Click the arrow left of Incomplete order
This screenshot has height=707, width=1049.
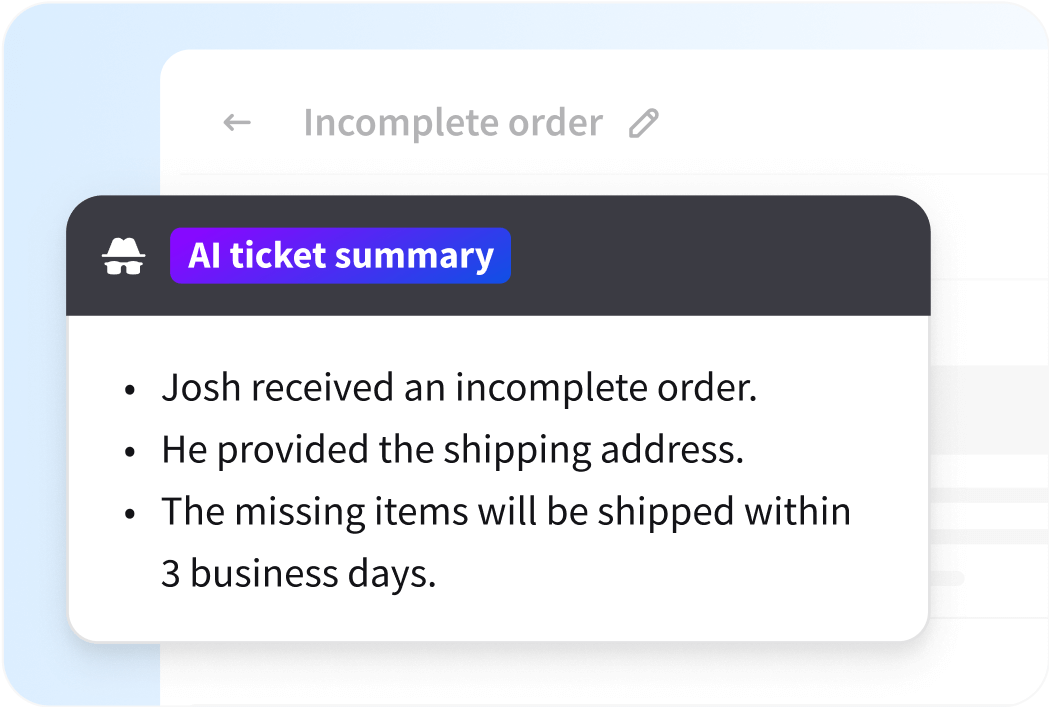(x=236, y=122)
